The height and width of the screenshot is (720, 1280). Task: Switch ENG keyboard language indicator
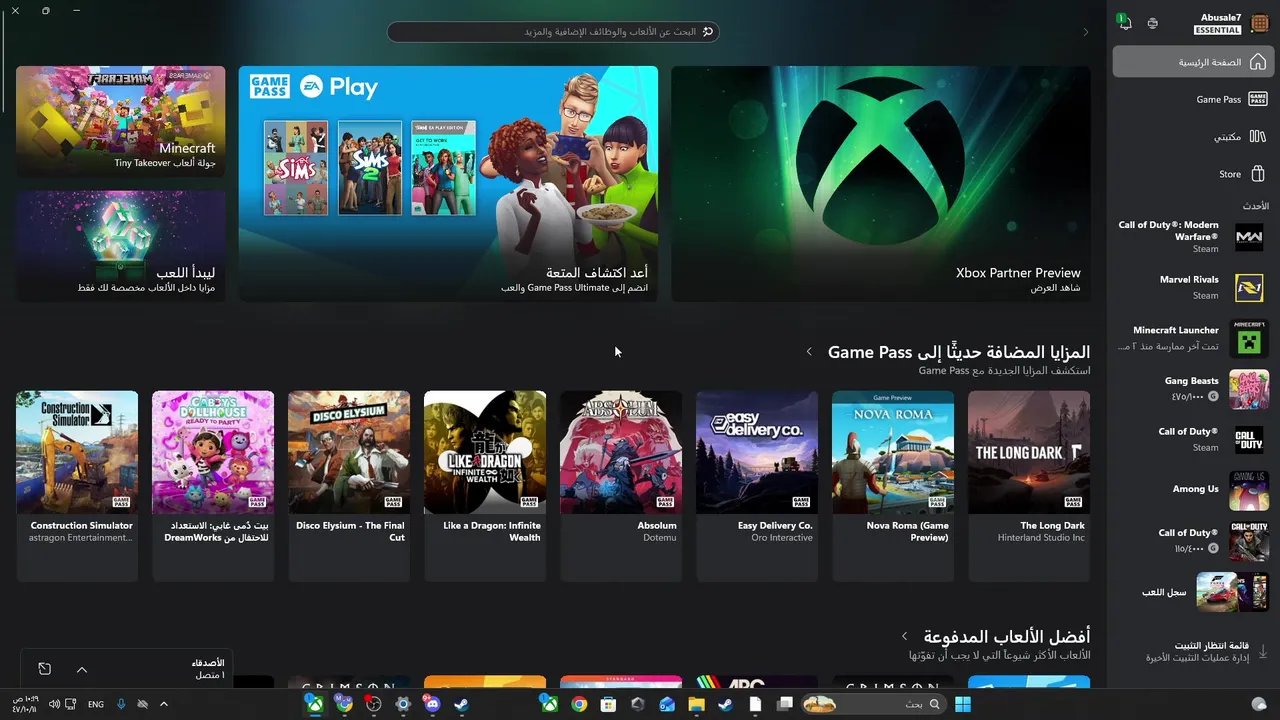tap(96, 705)
